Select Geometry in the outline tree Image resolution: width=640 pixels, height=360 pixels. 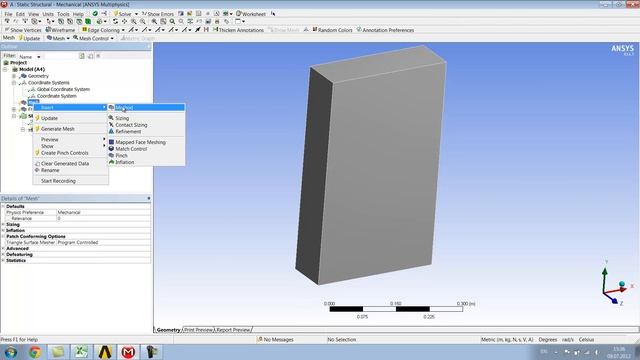38,76
